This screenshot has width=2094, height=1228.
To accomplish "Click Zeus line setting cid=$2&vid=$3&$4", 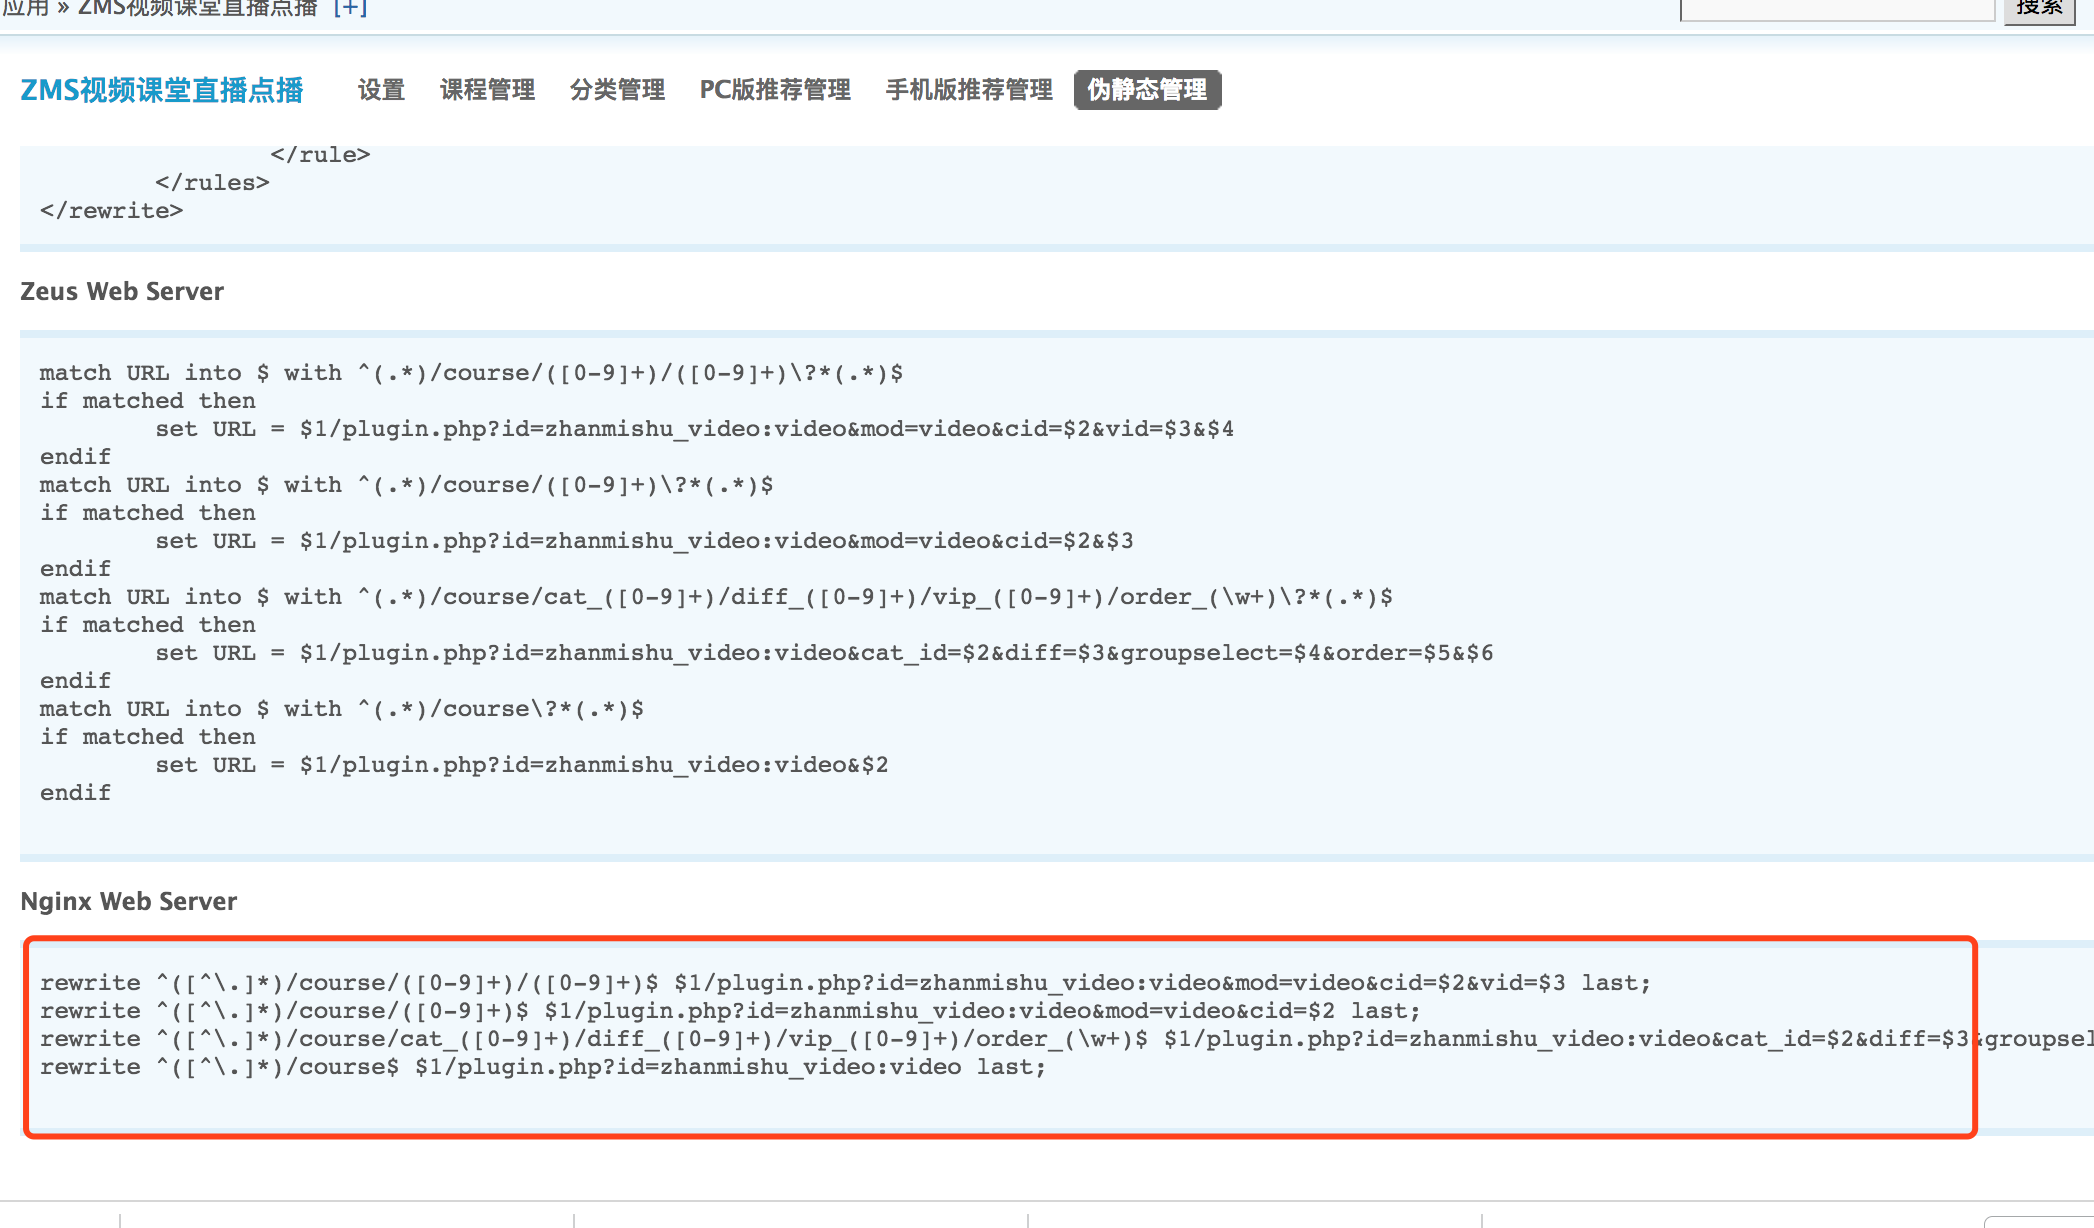I will pos(695,429).
